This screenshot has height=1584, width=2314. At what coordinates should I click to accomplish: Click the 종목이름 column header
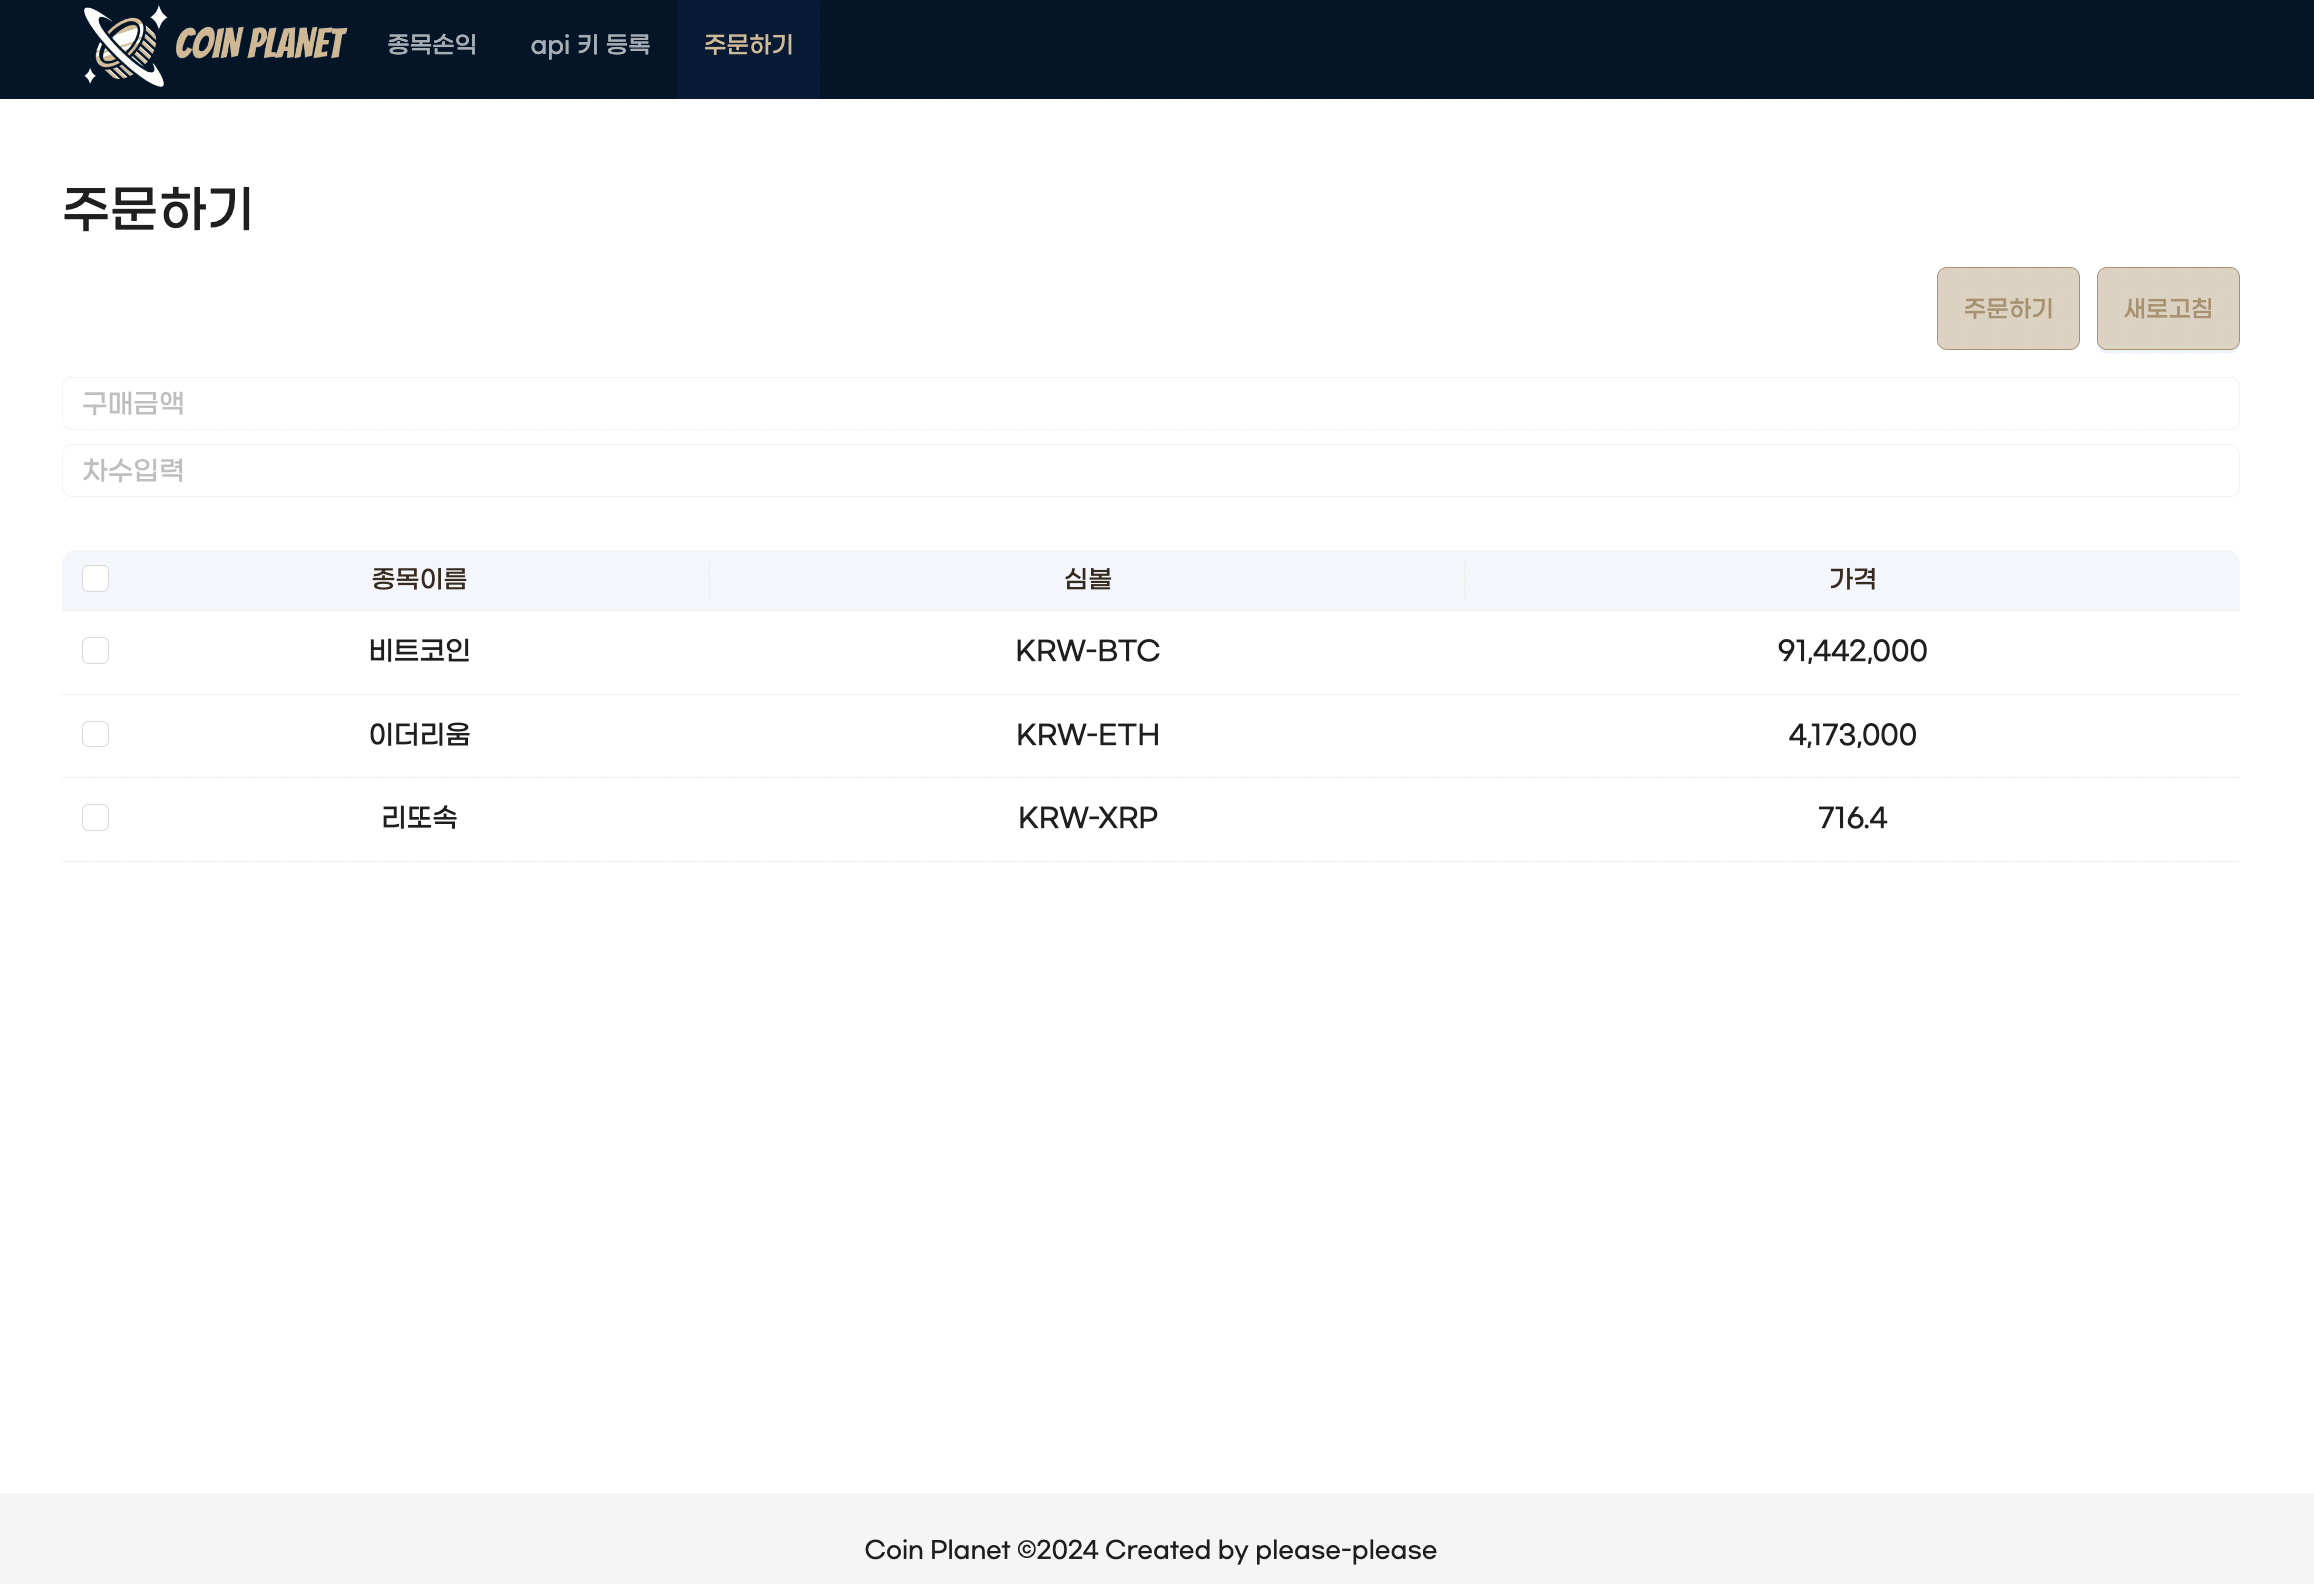coord(419,579)
